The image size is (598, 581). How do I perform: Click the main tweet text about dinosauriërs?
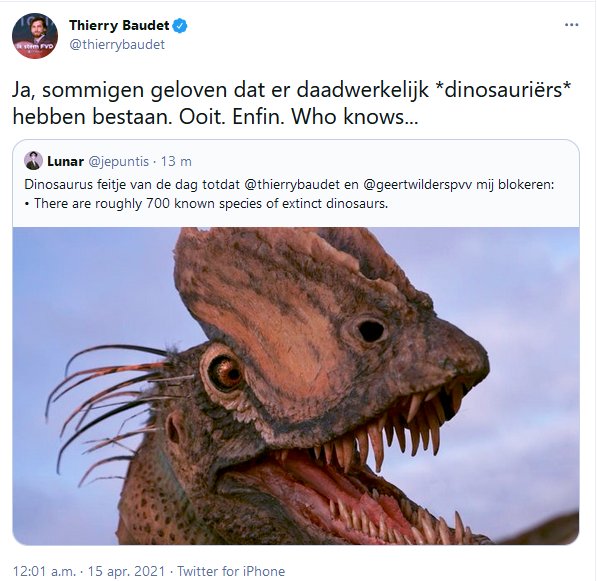(x=291, y=103)
